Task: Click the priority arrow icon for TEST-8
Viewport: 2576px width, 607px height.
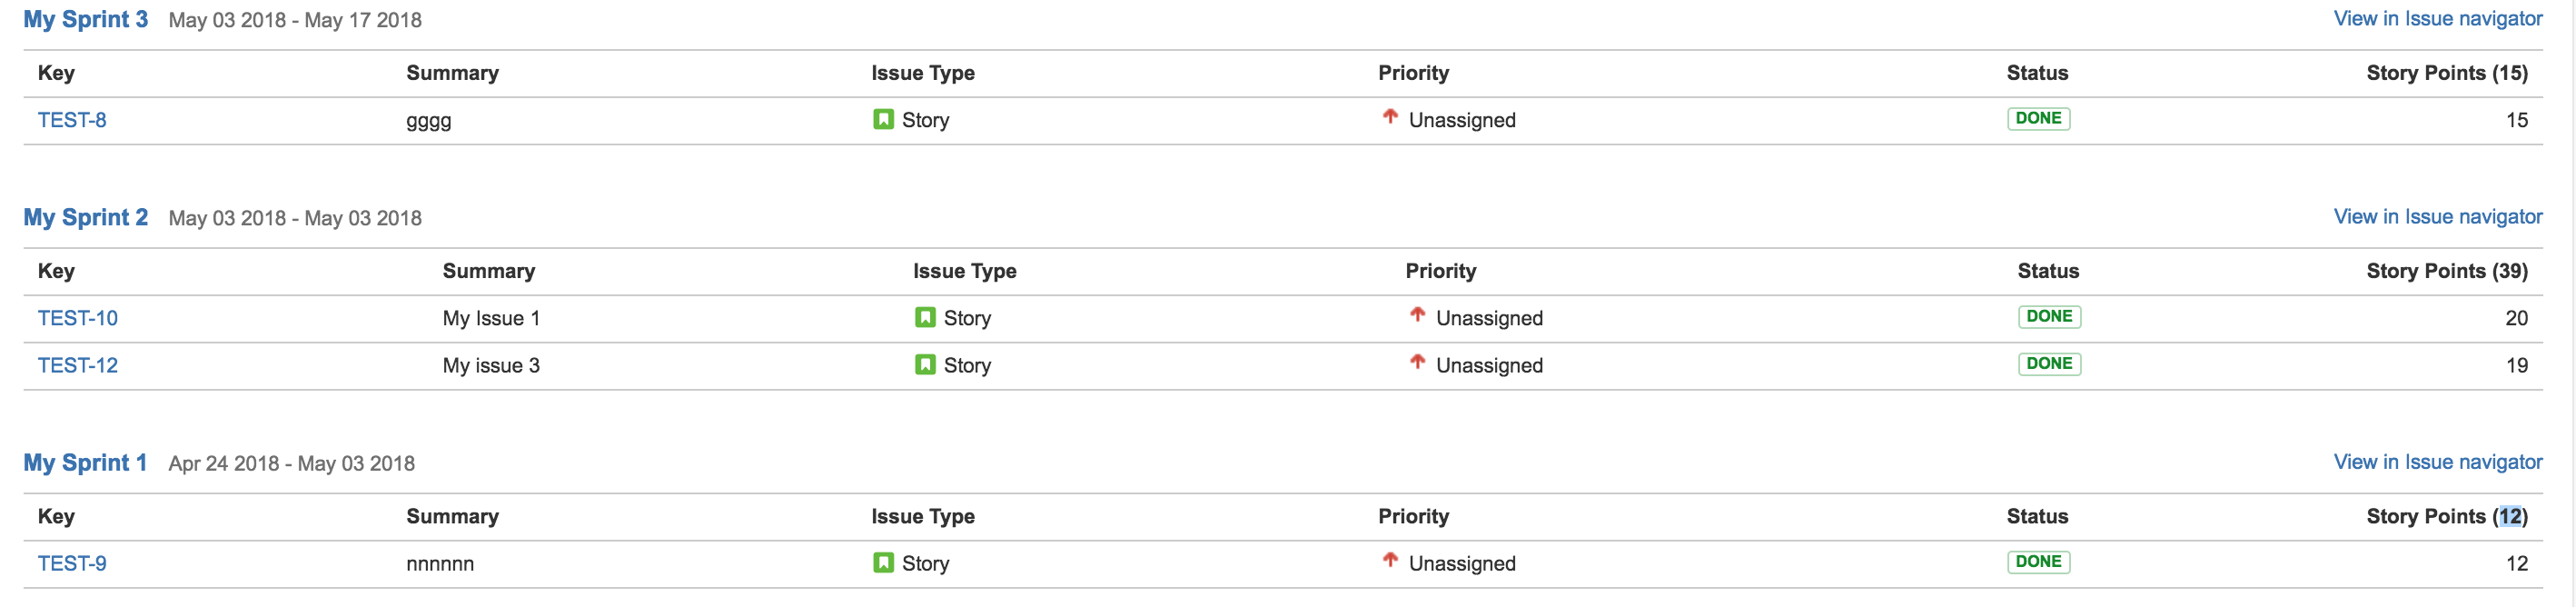Action: [1391, 117]
